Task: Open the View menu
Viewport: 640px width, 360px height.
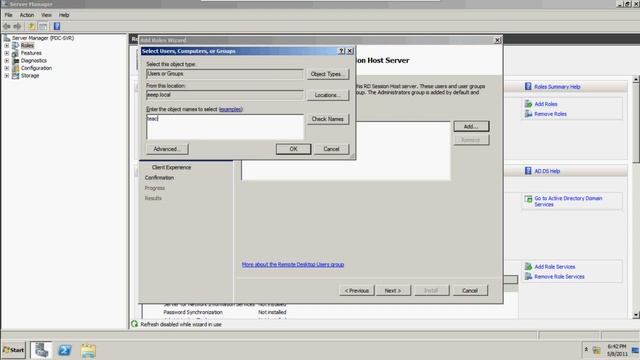Action: coord(46,15)
